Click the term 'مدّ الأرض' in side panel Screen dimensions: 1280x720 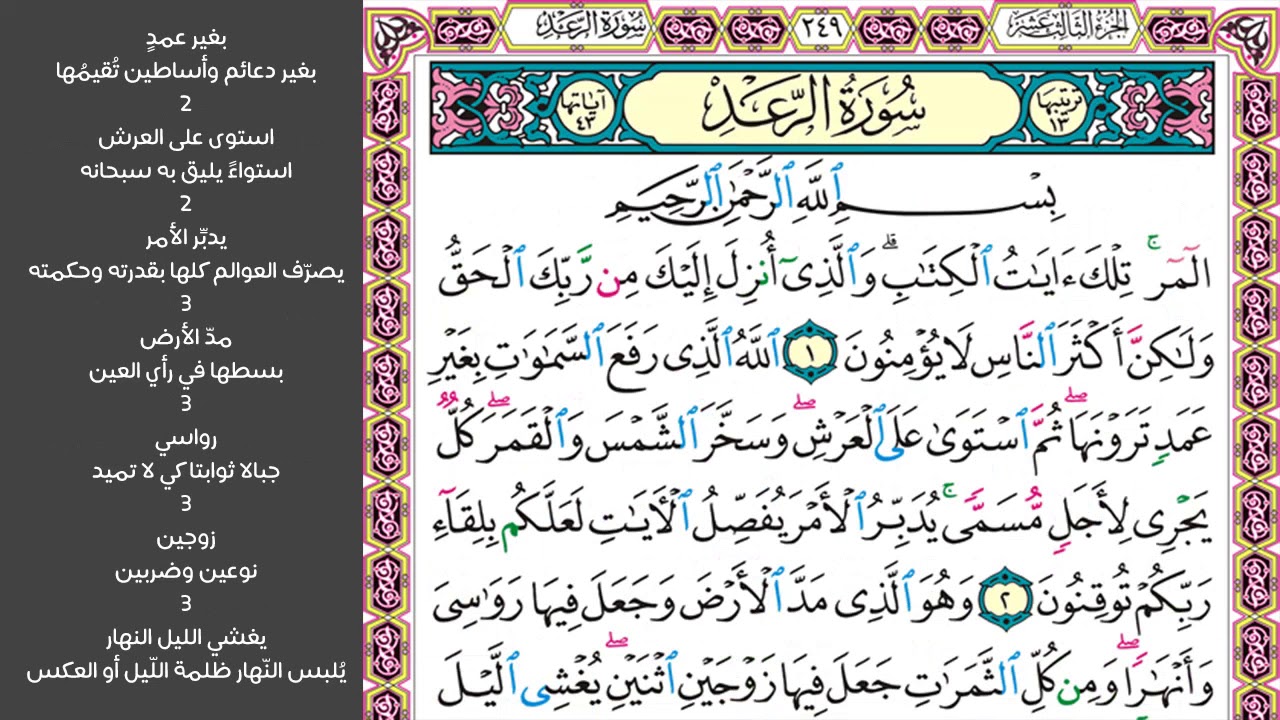(186, 338)
